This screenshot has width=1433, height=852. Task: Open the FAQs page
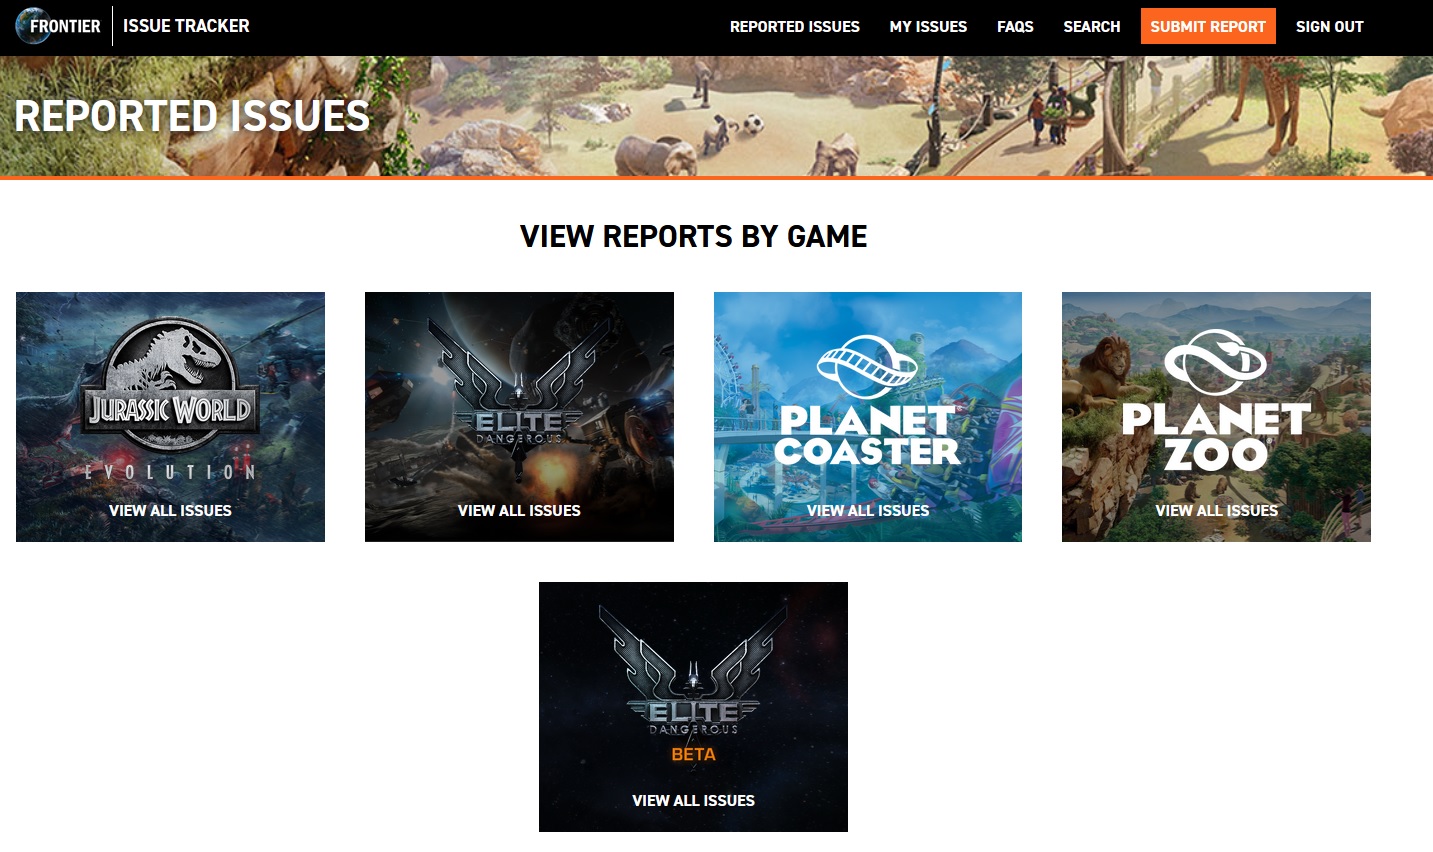pos(1015,27)
